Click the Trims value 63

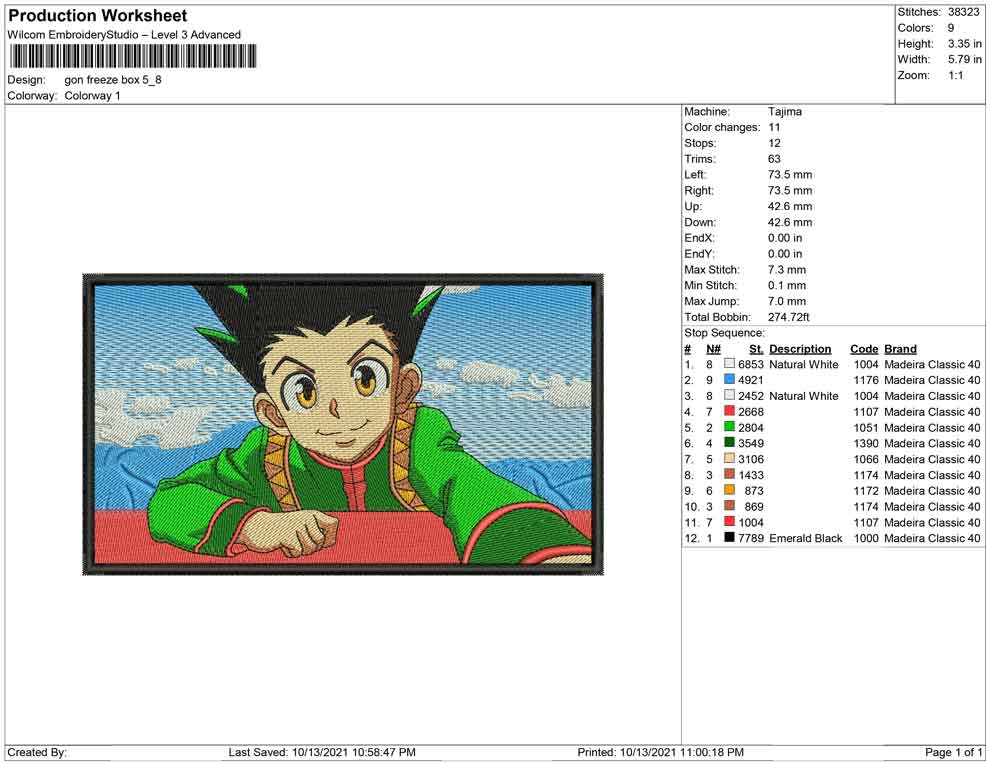click(774, 158)
